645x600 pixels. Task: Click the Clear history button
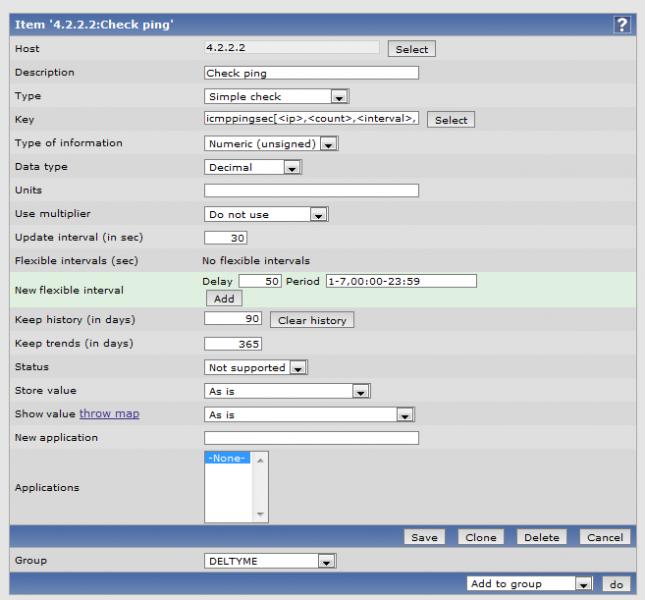pos(311,321)
